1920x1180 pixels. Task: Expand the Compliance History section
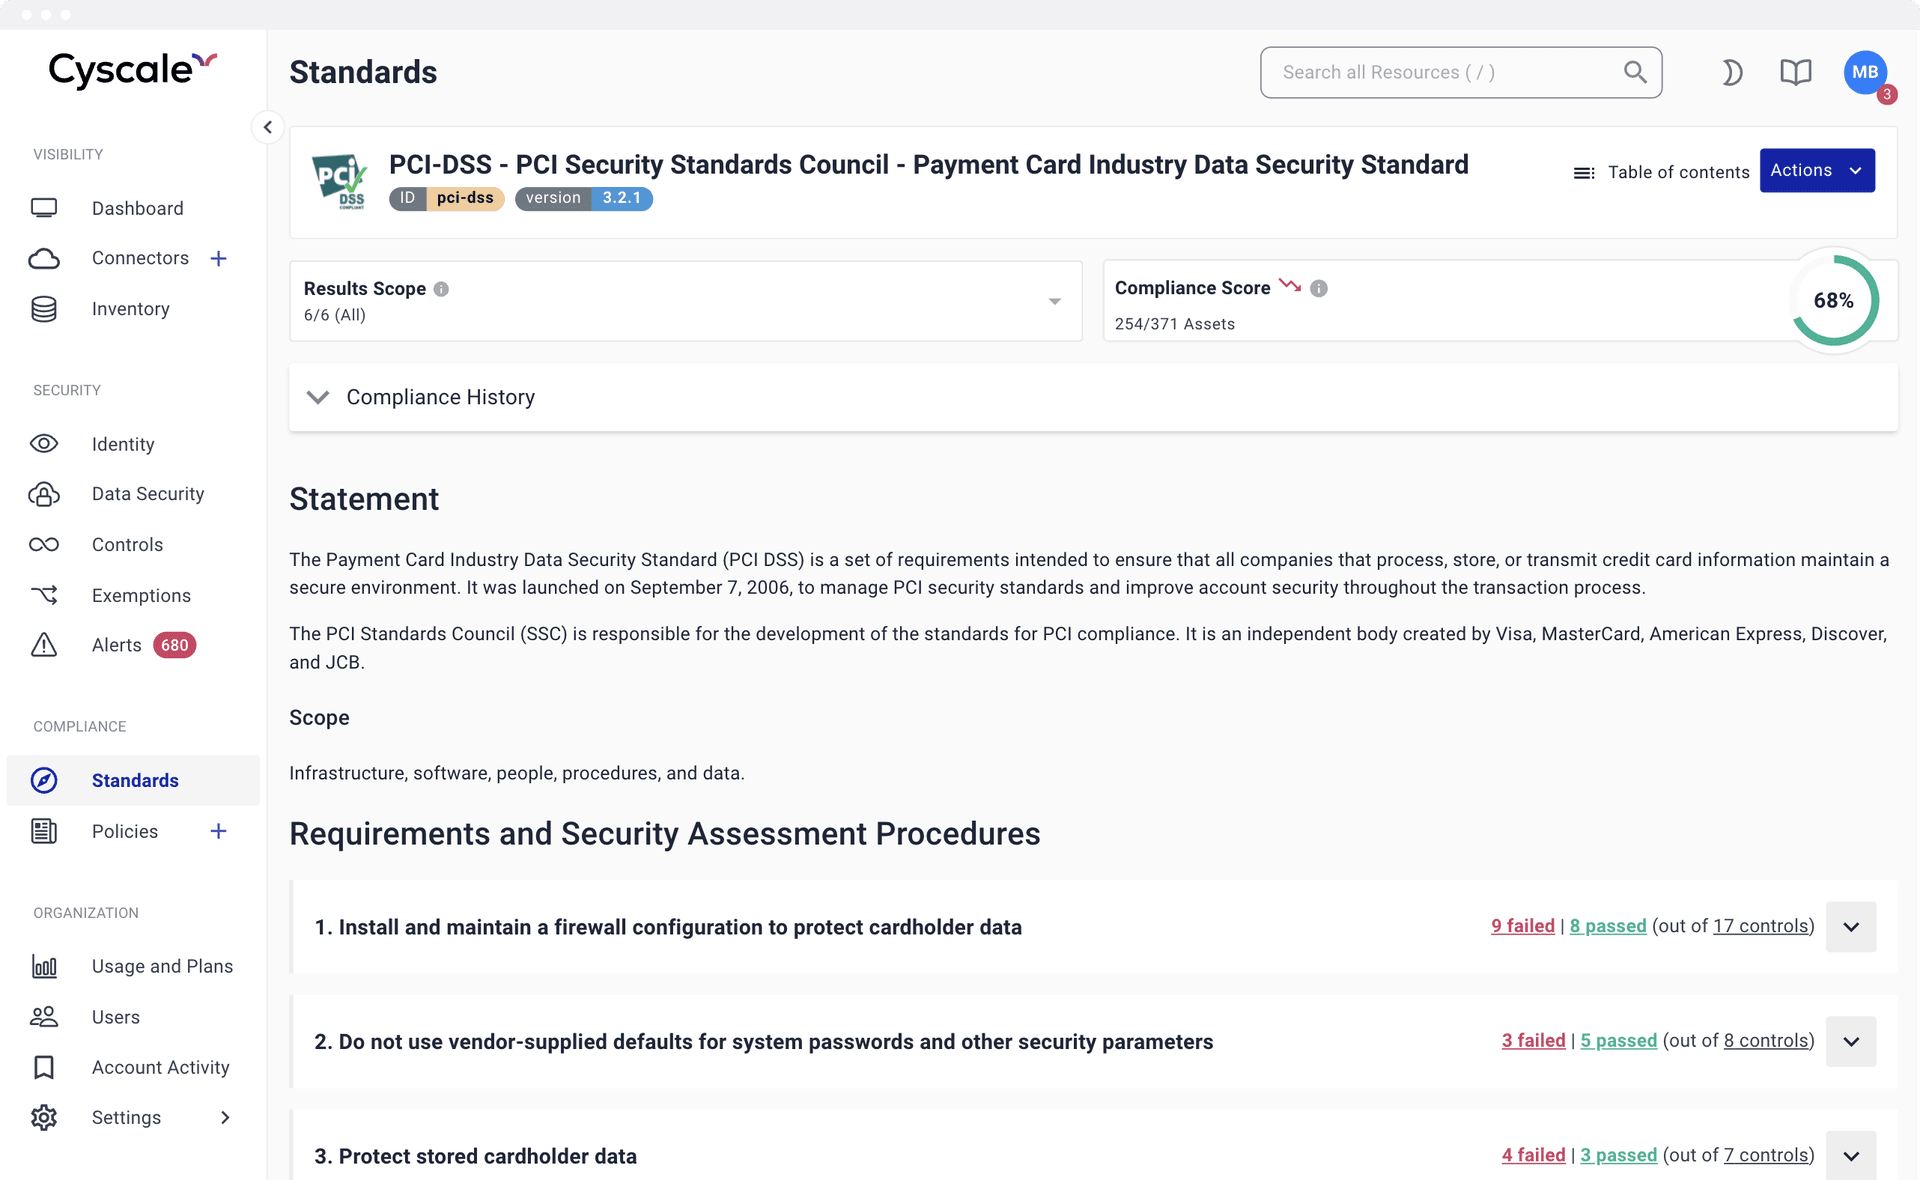318,397
